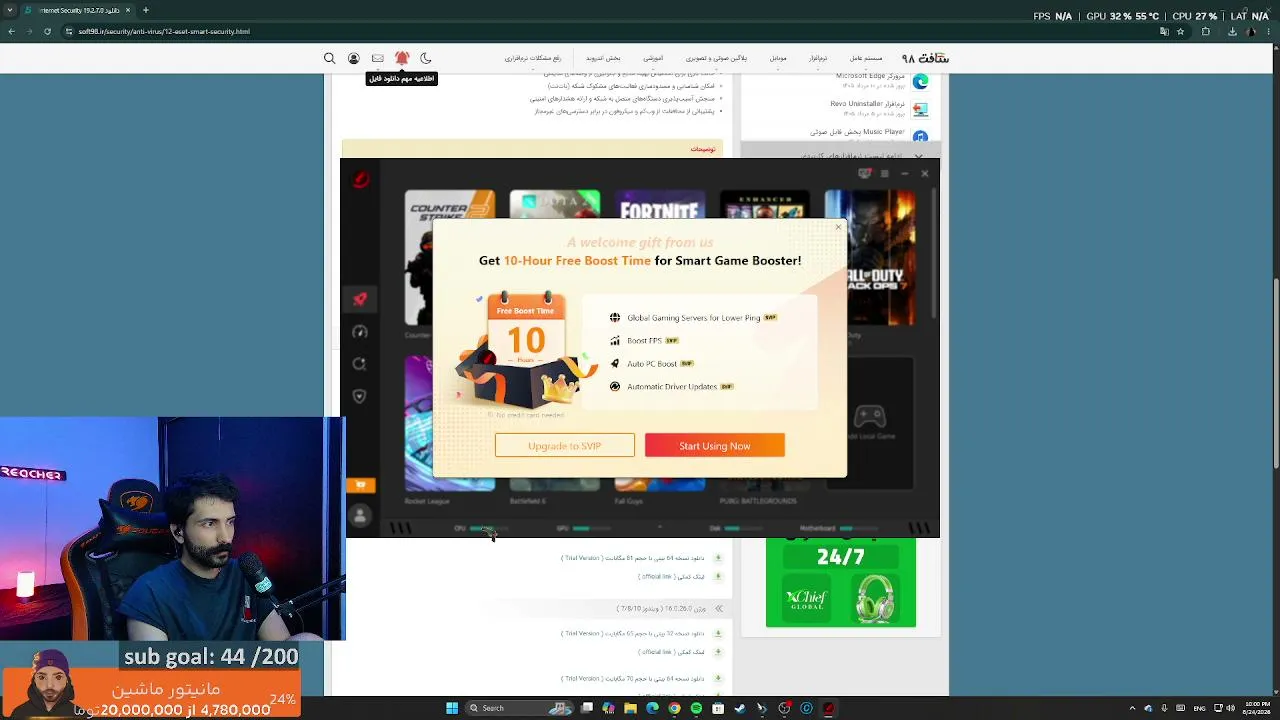Click the Upgrade to SVIP button
The image size is (1280, 720).
click(x=565, y=446)
